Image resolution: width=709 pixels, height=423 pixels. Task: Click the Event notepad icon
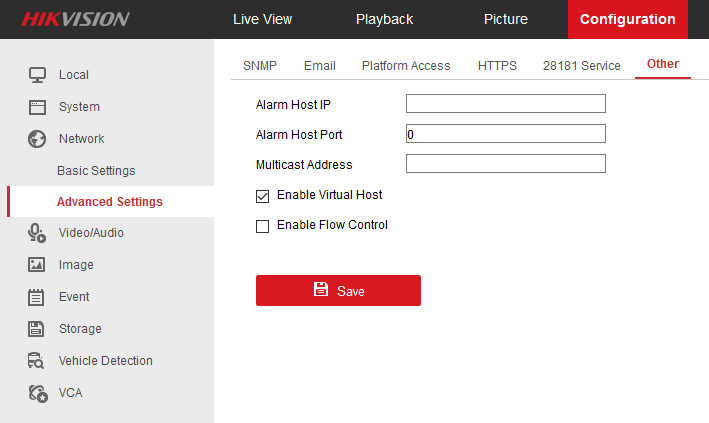(x=37, y=297)
